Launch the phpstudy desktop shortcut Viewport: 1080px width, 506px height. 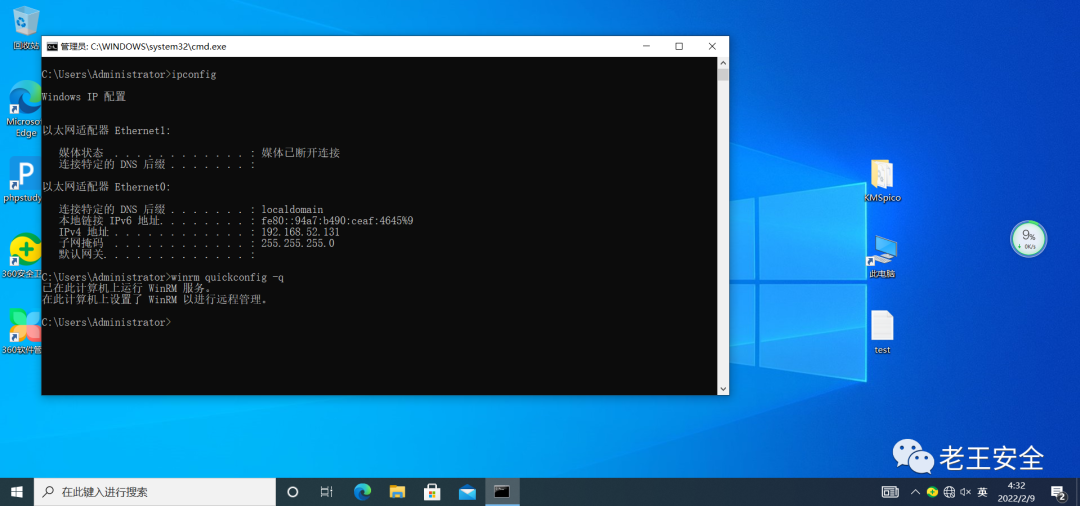(x=24, y=174)
